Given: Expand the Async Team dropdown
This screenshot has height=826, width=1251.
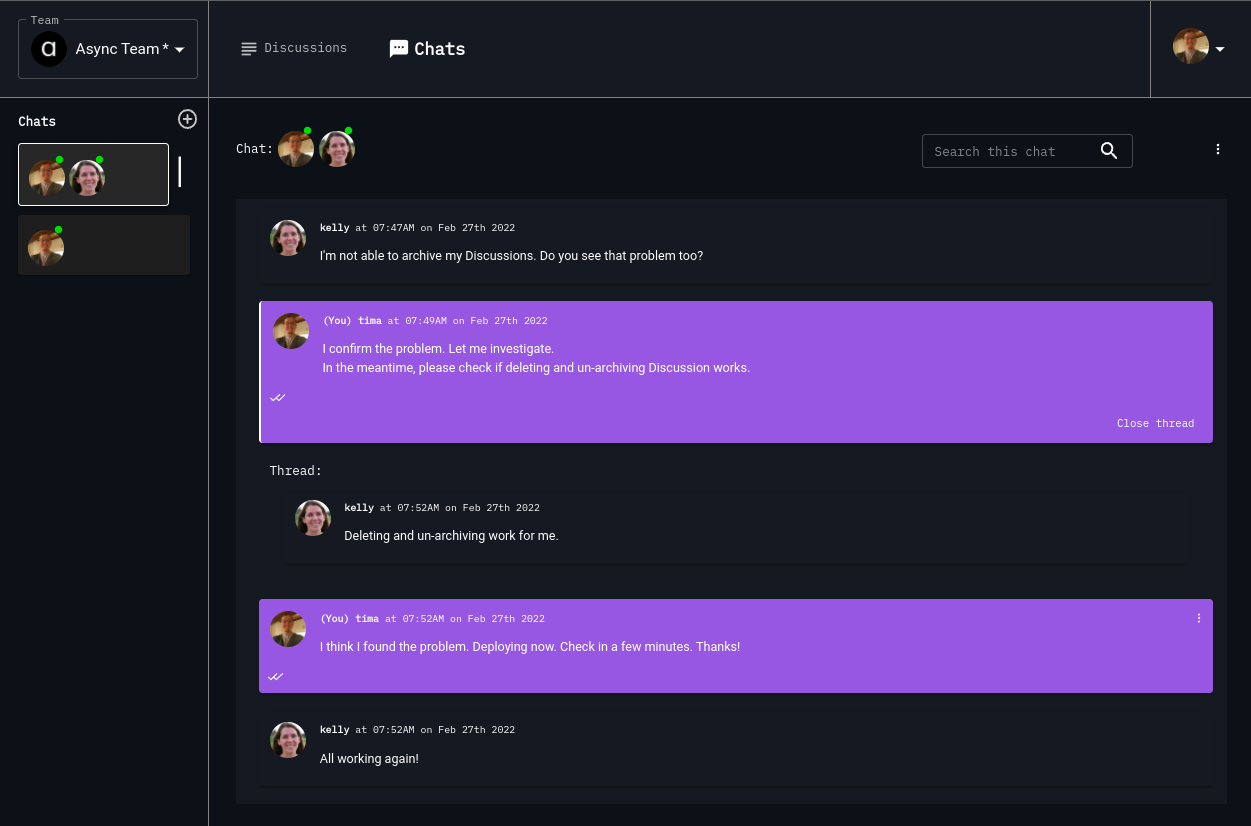Looking at the screenshot, I should [x=180, y=50].
